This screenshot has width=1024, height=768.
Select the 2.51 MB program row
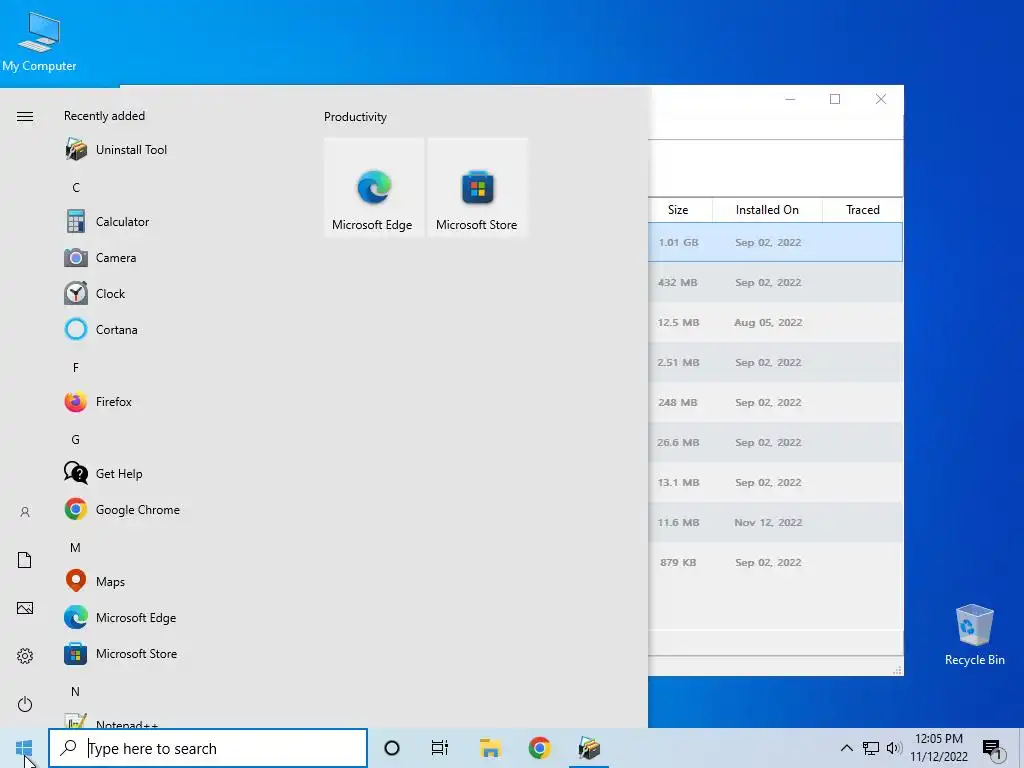click(776, 362)
